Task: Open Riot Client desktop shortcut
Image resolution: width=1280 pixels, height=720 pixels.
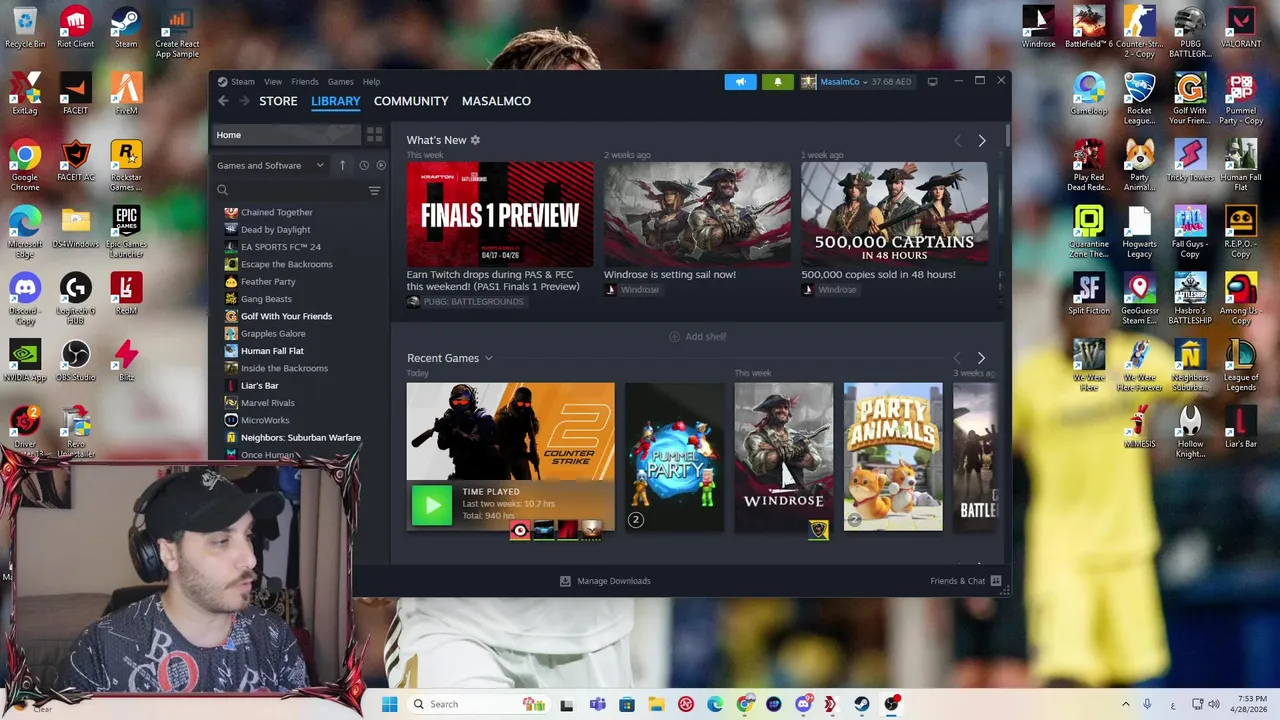Action: [x=76, y=29]
